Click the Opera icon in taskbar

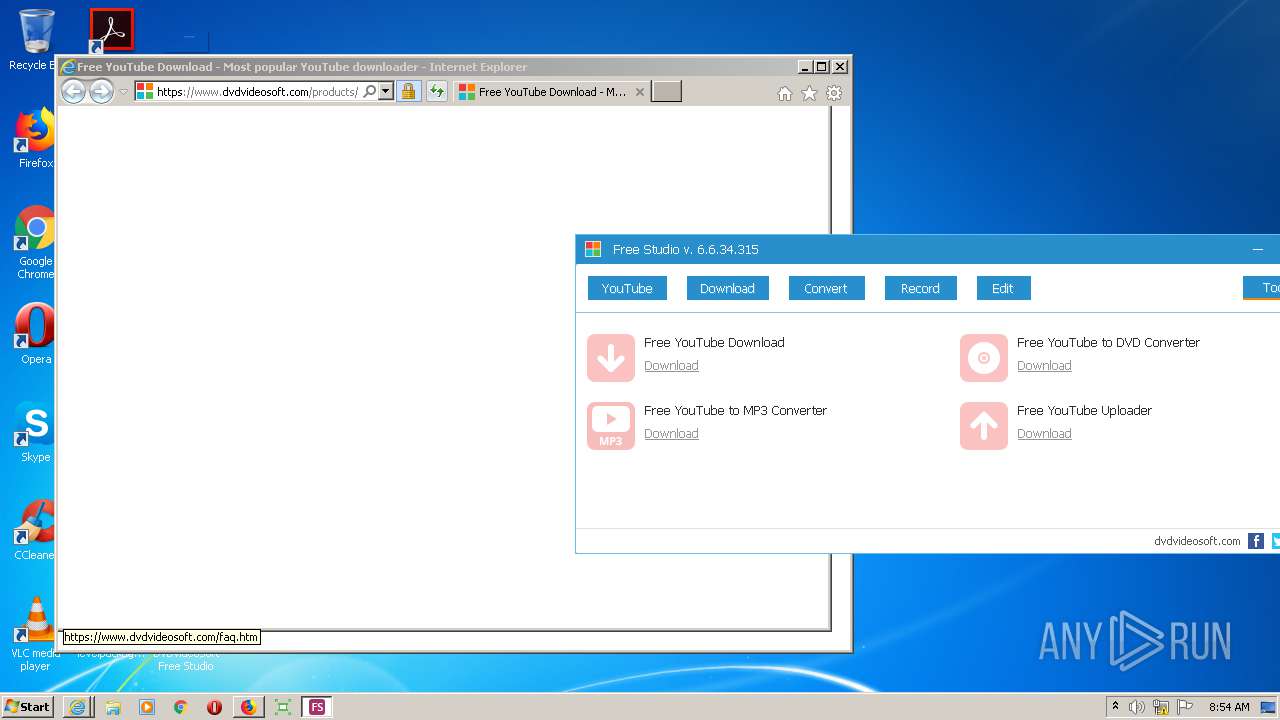click(x=214, y=707)
